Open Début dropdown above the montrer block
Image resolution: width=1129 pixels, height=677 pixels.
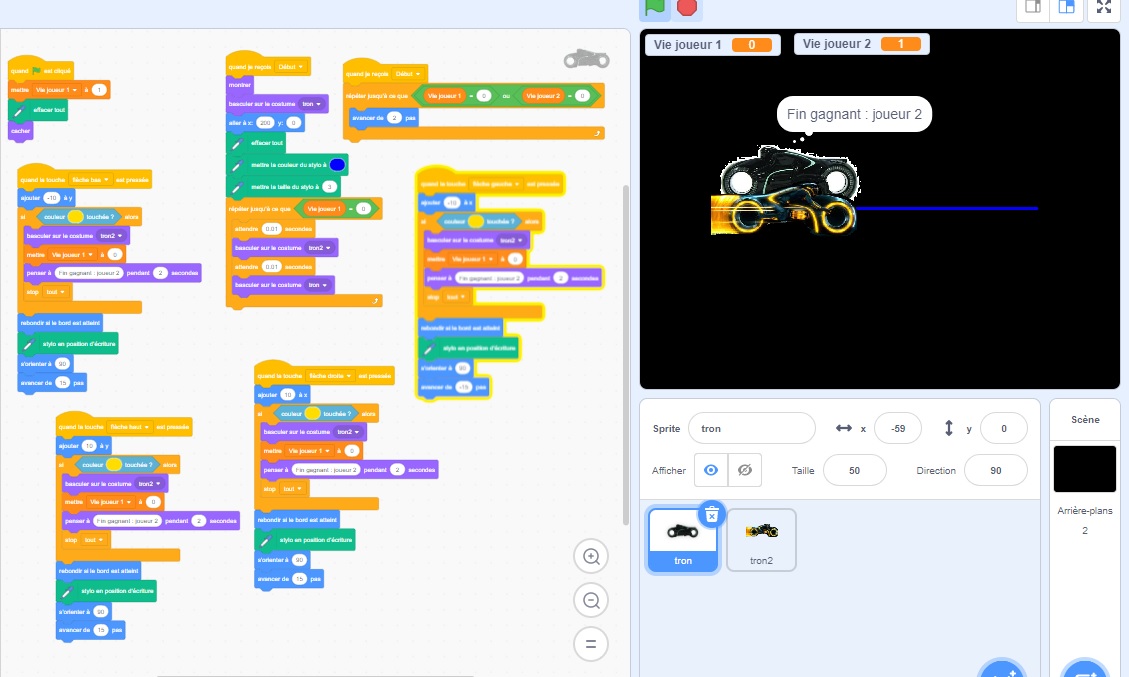290,67
